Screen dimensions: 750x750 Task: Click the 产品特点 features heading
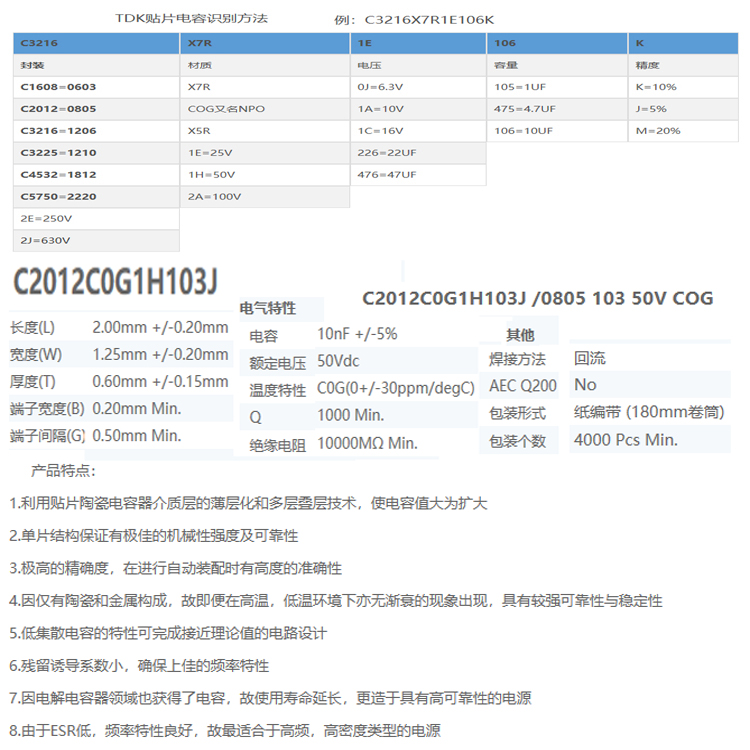[x=65, y=471]
